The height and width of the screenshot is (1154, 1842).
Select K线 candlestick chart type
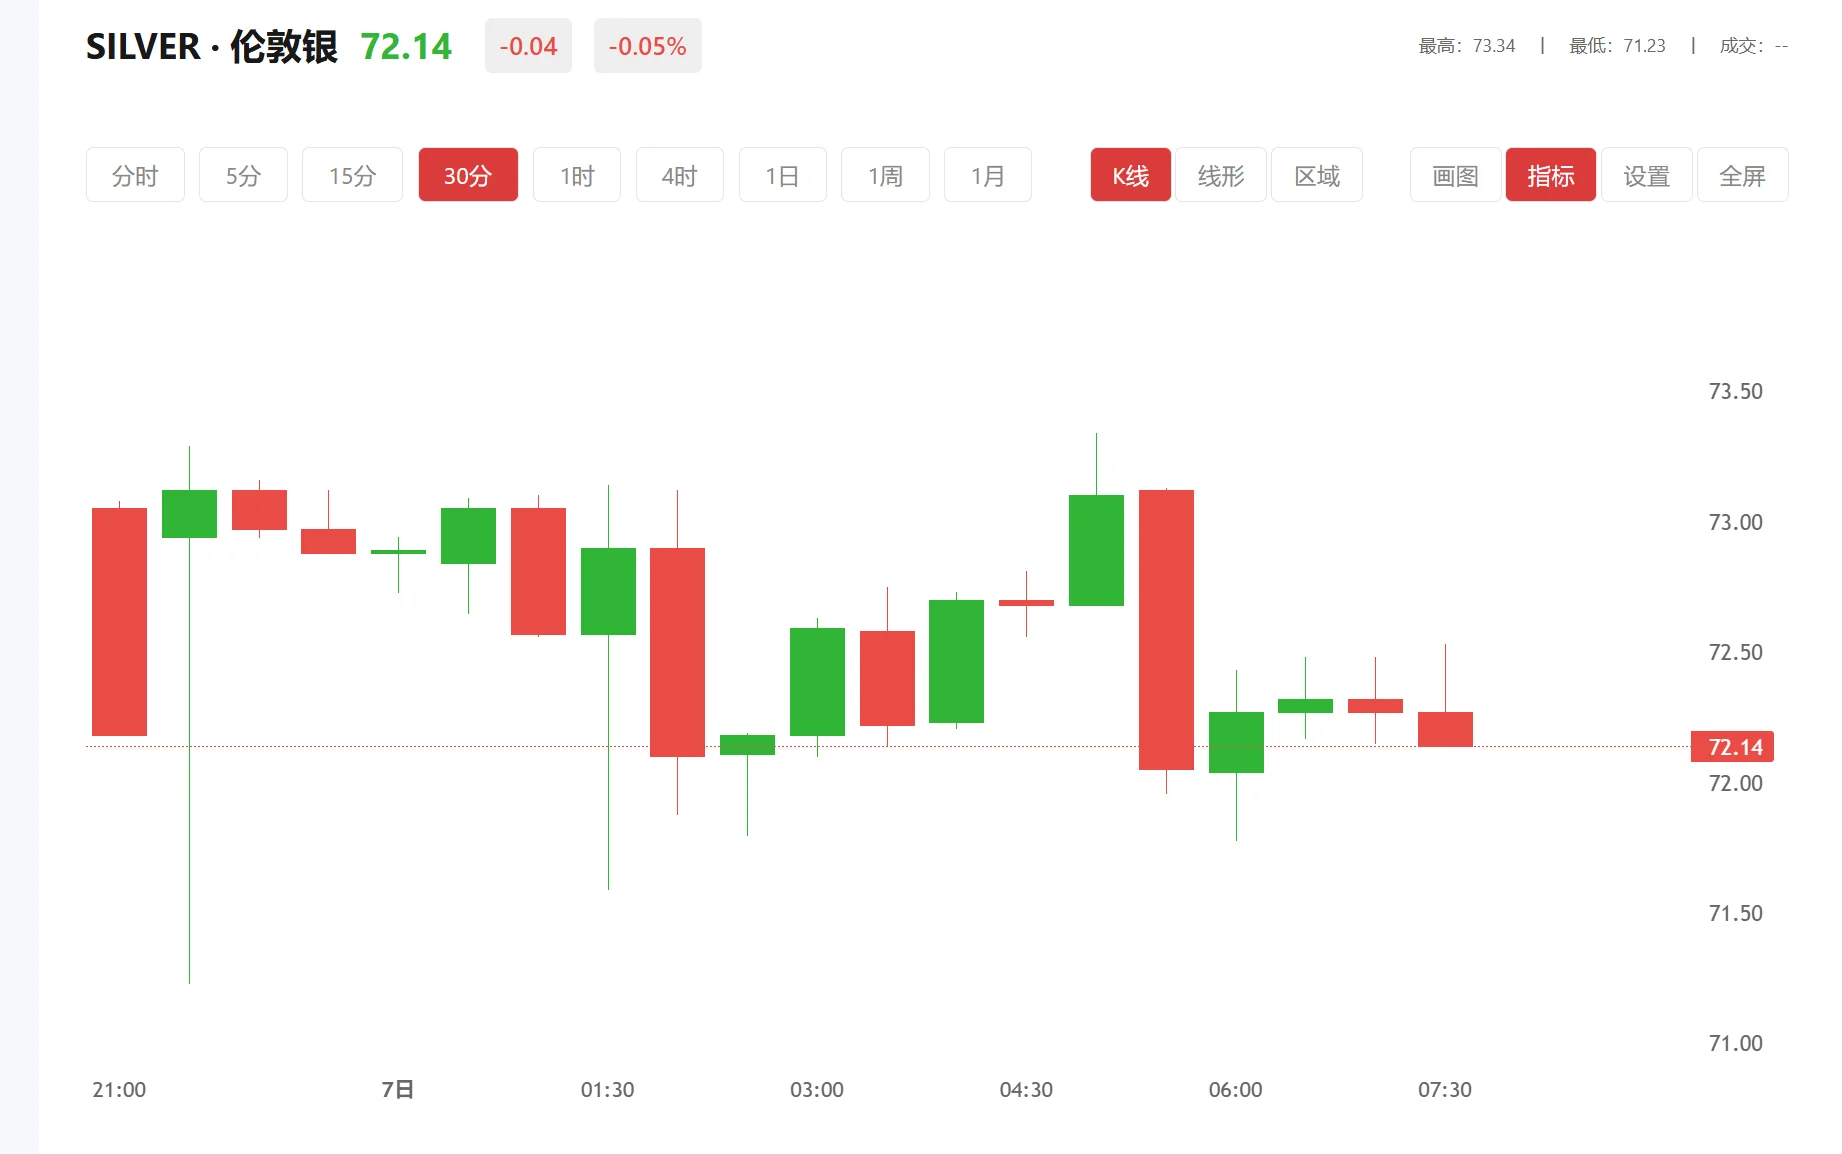tap(1130, 175)
